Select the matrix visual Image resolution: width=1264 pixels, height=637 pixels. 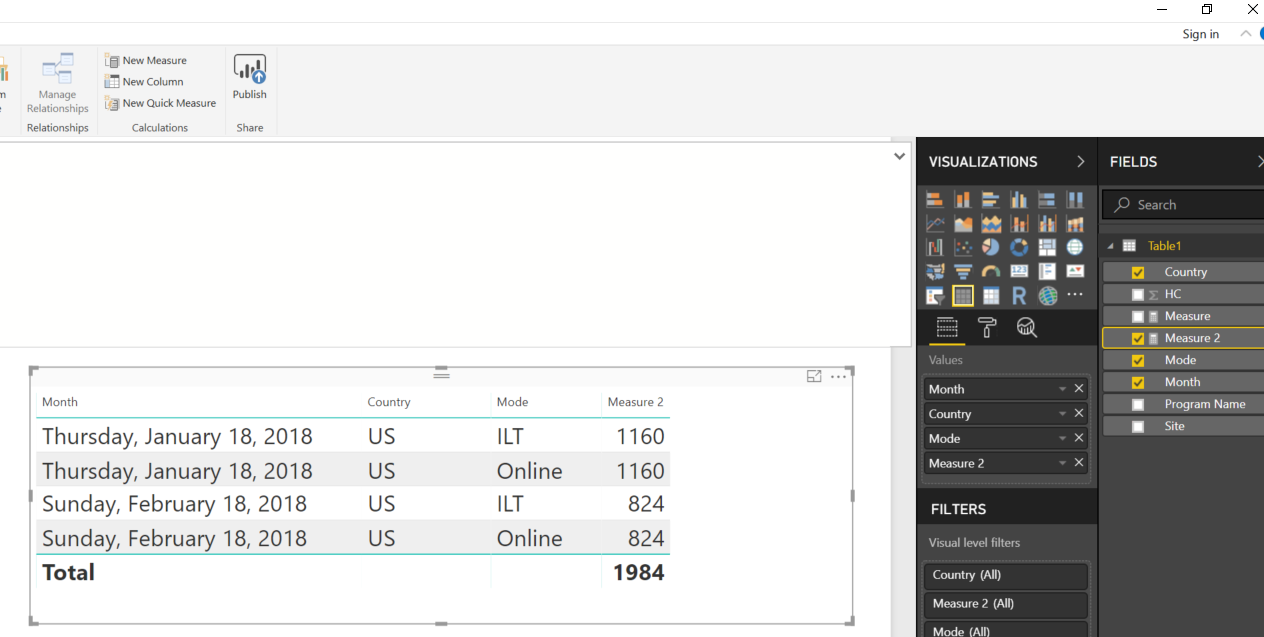[991, 296]
